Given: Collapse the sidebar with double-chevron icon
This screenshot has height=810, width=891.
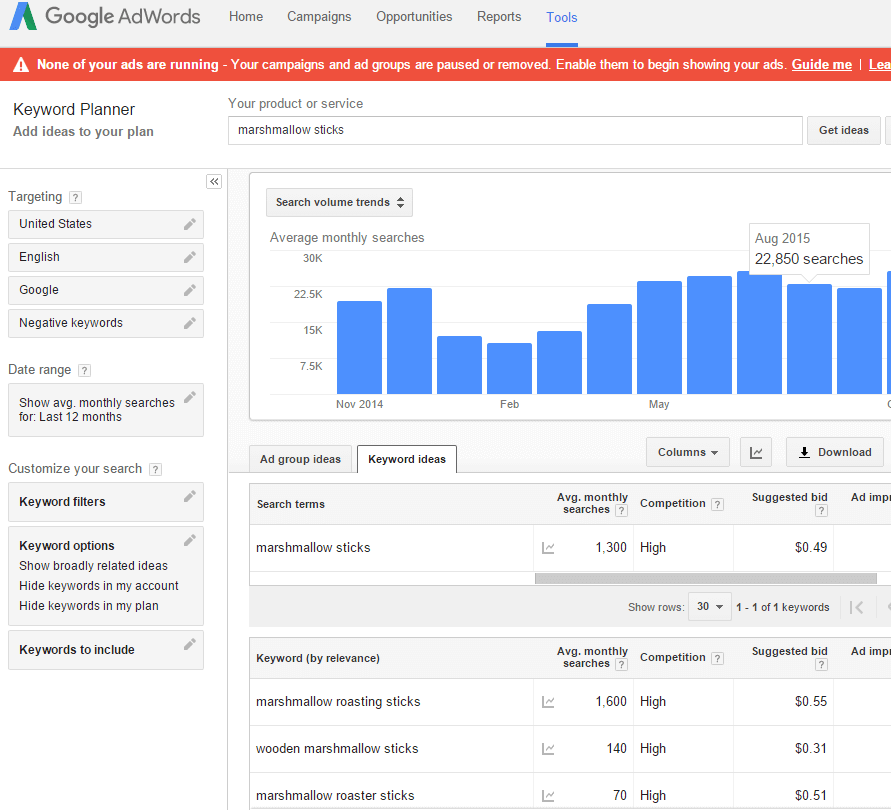Looking at the screenshot, I should pyautogui.click(x=214, y=181).
